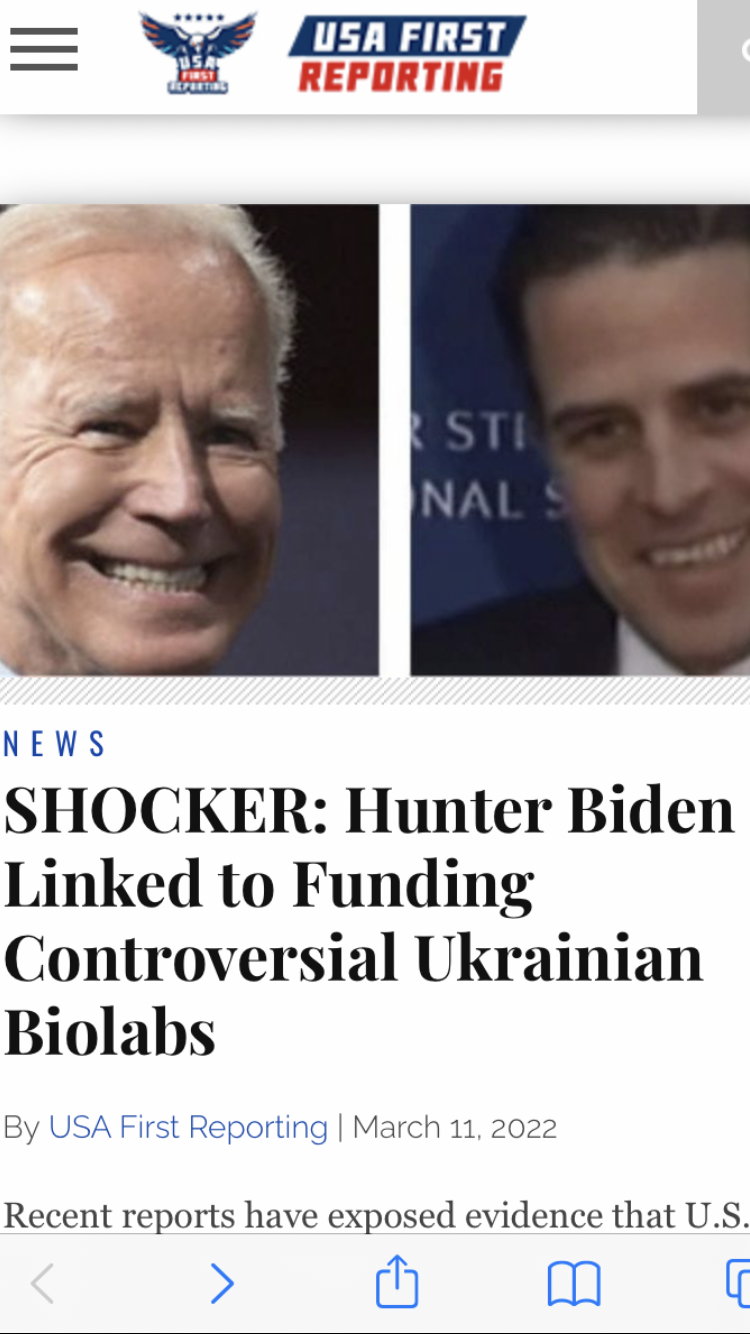Click the "By" label before author name
The height and width of the screenshot is (1334, 750).
coord(21,1127)
